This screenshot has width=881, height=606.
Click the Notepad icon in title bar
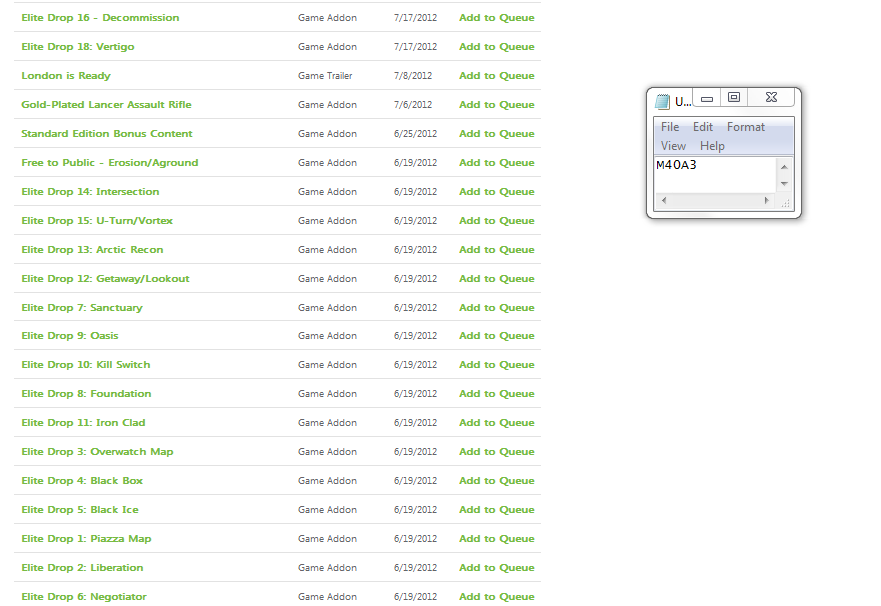[662, 101]
